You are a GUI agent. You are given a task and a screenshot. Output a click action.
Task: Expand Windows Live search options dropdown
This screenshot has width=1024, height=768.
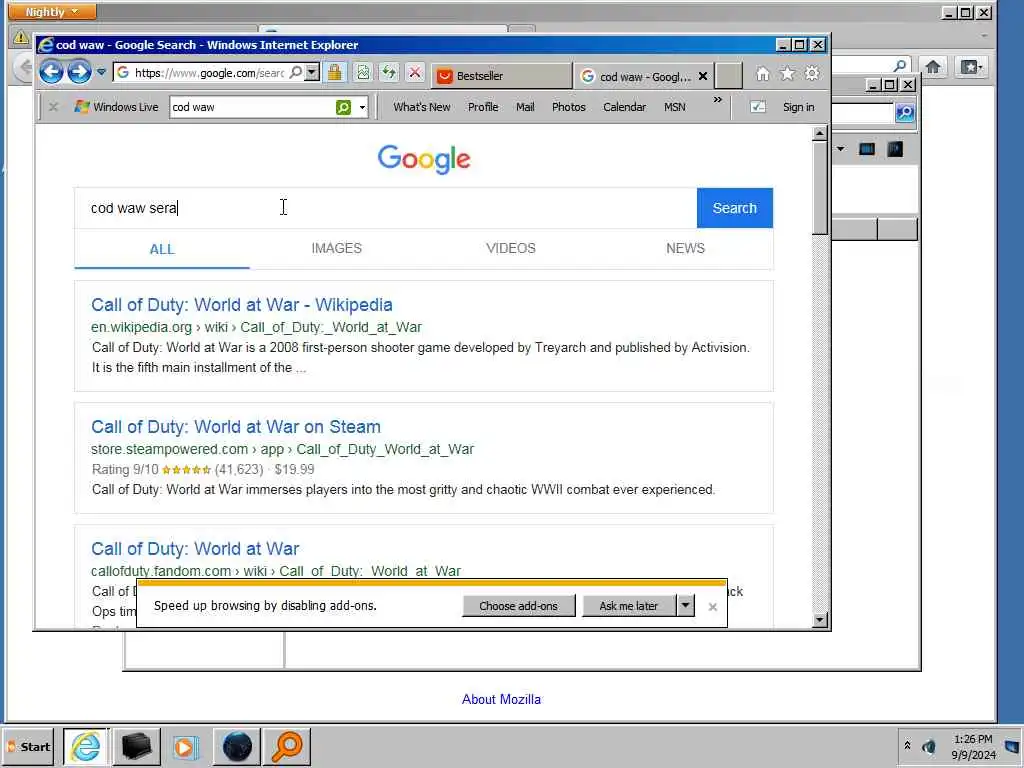point(362,107)
